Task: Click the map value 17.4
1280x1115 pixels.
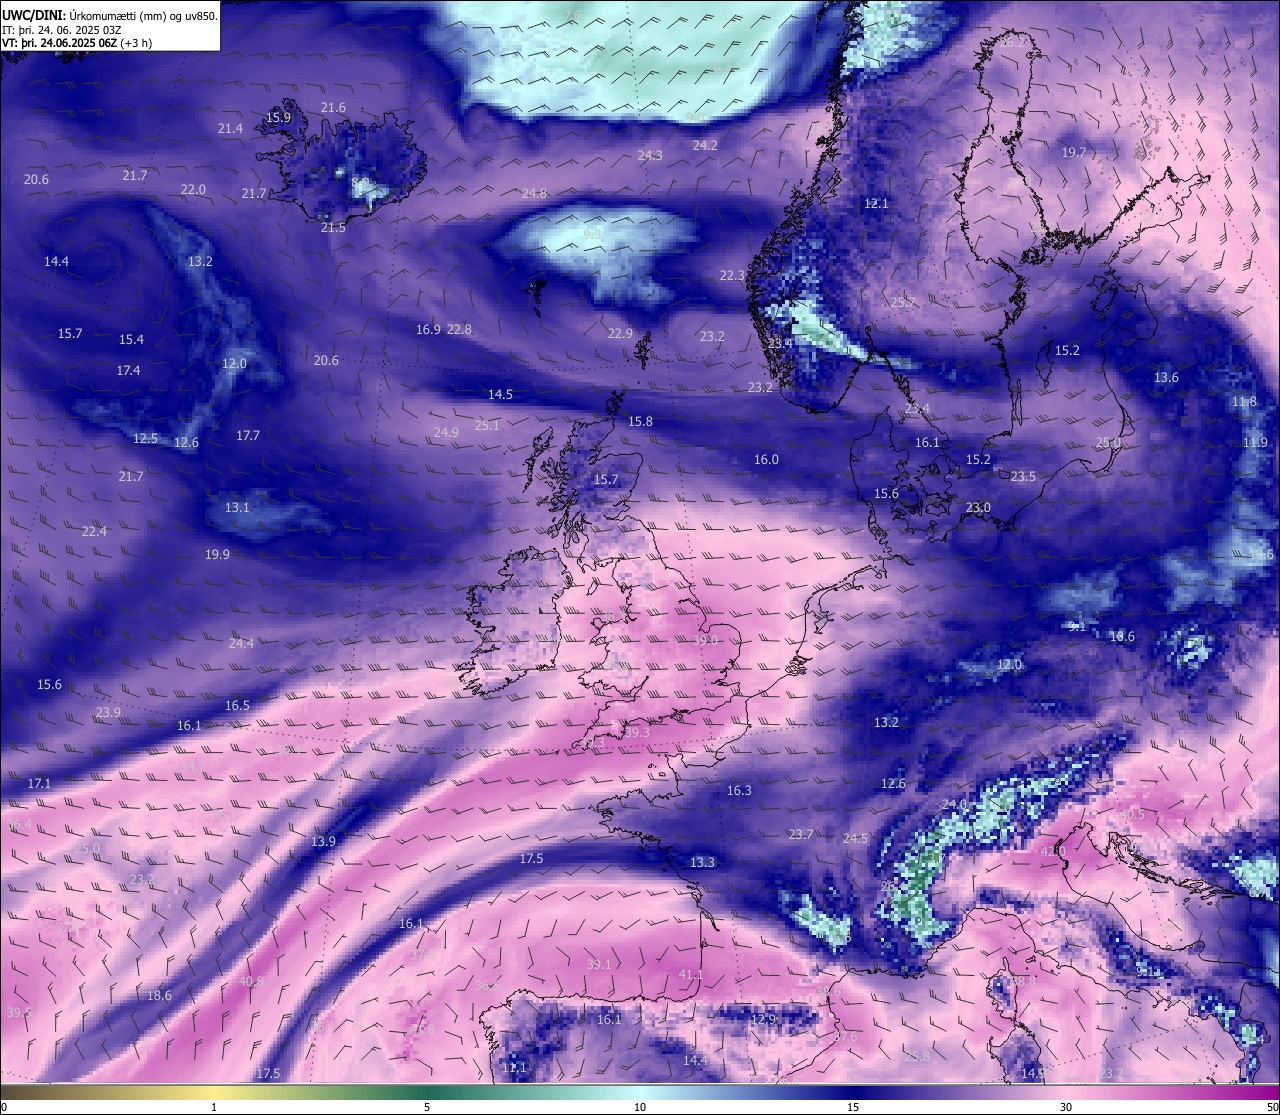Action: 128,371
